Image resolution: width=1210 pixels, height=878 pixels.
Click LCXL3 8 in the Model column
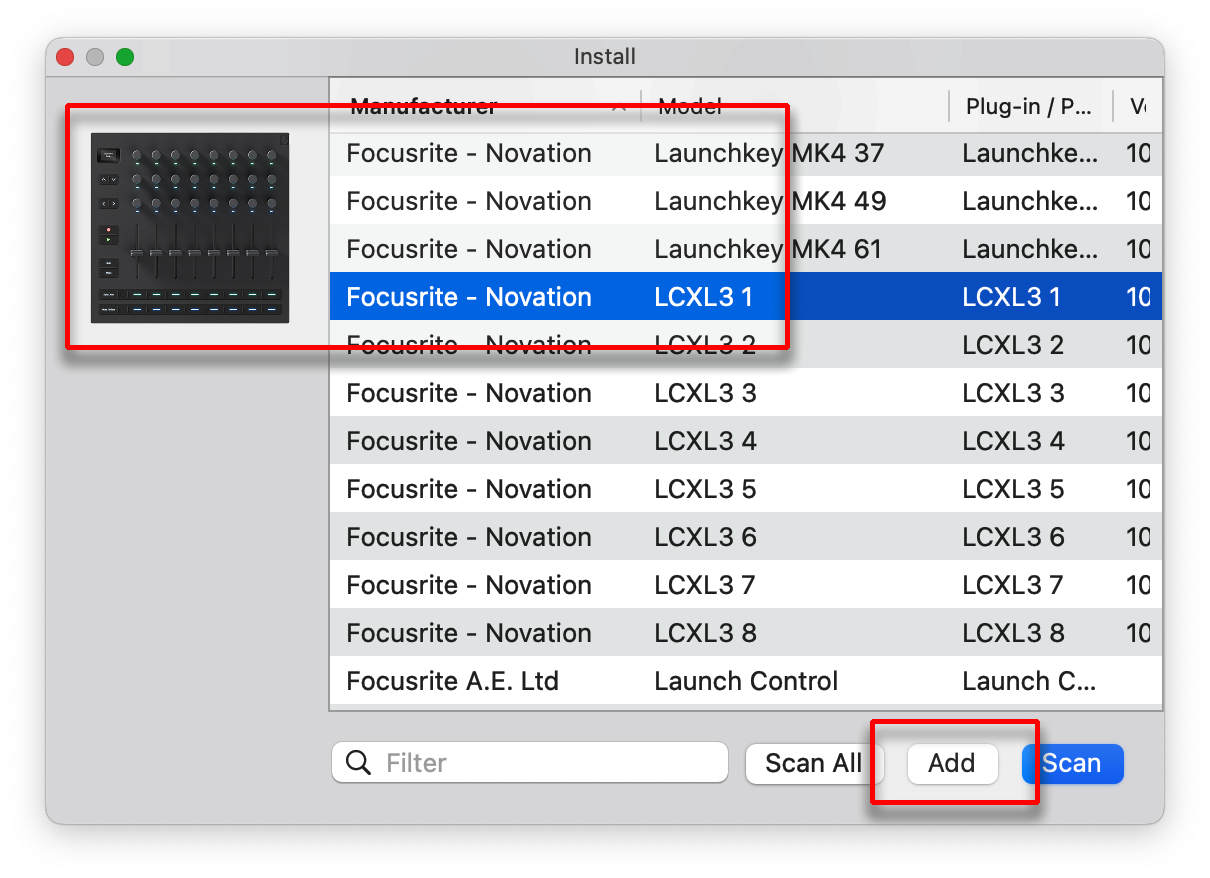pyautogui.click(x=704, y=633)
